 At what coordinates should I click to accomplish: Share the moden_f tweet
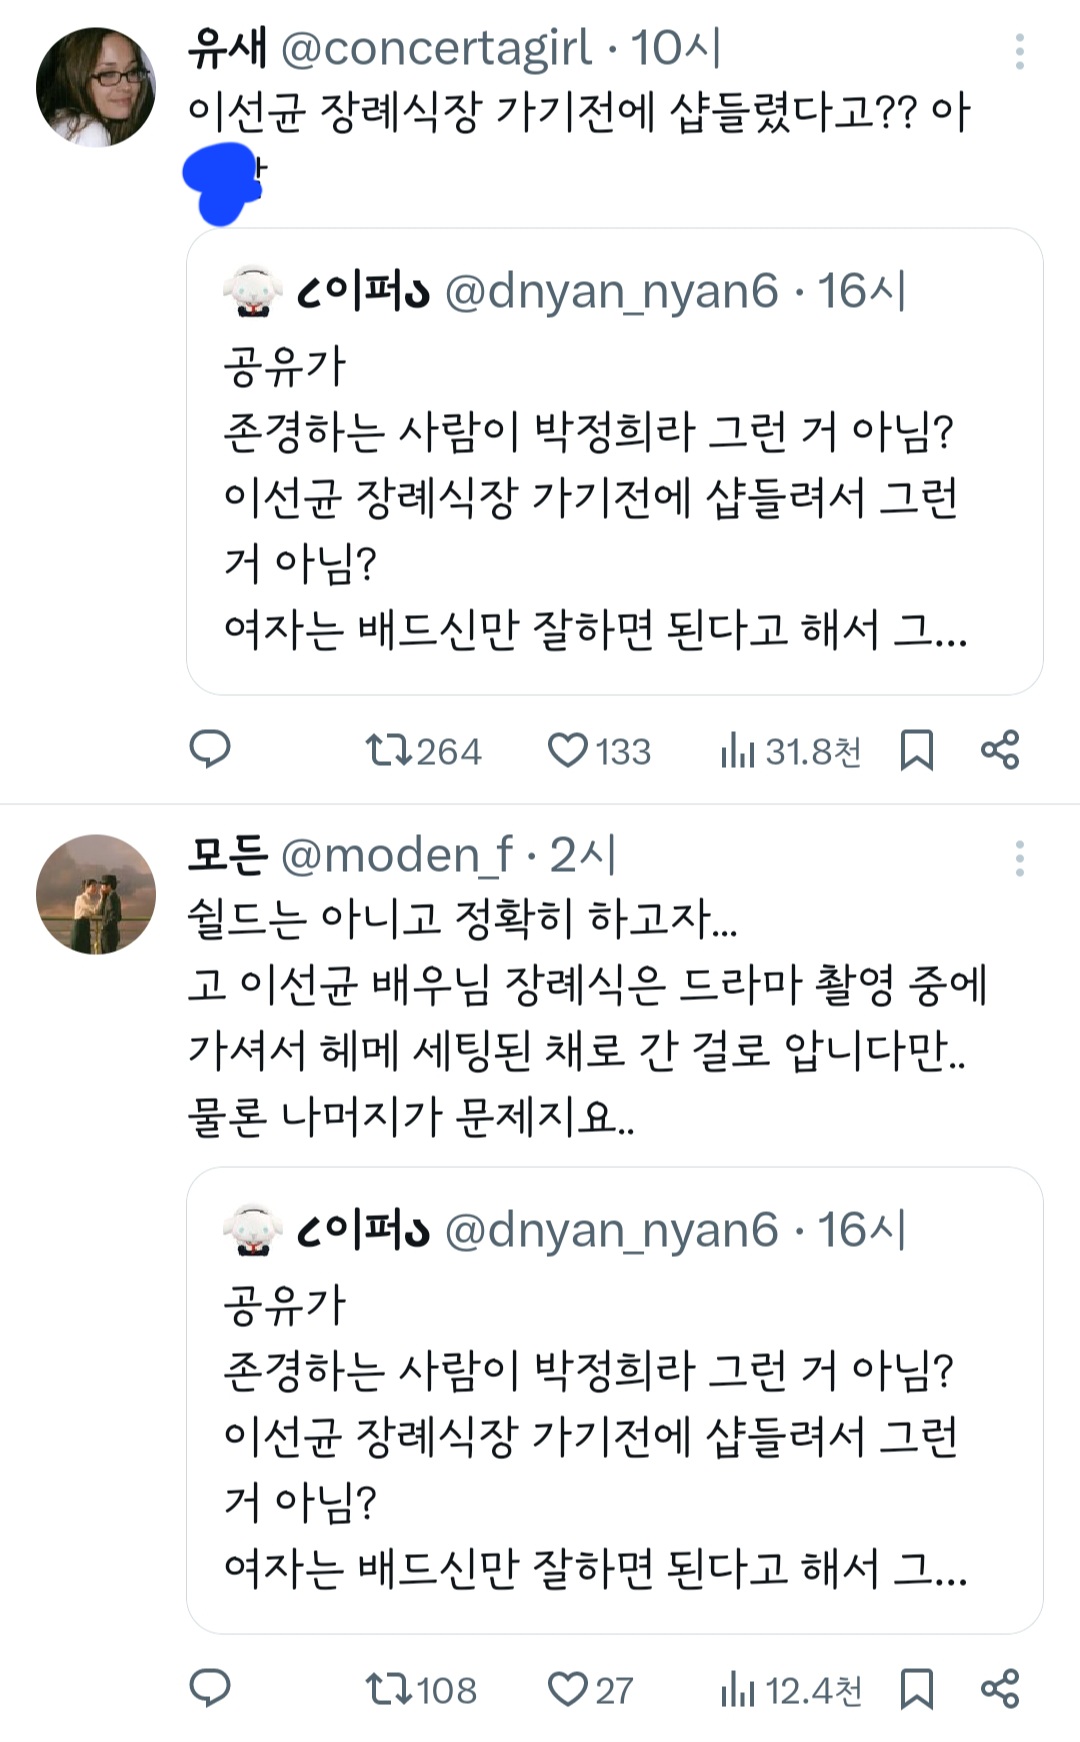(999, 1690)
